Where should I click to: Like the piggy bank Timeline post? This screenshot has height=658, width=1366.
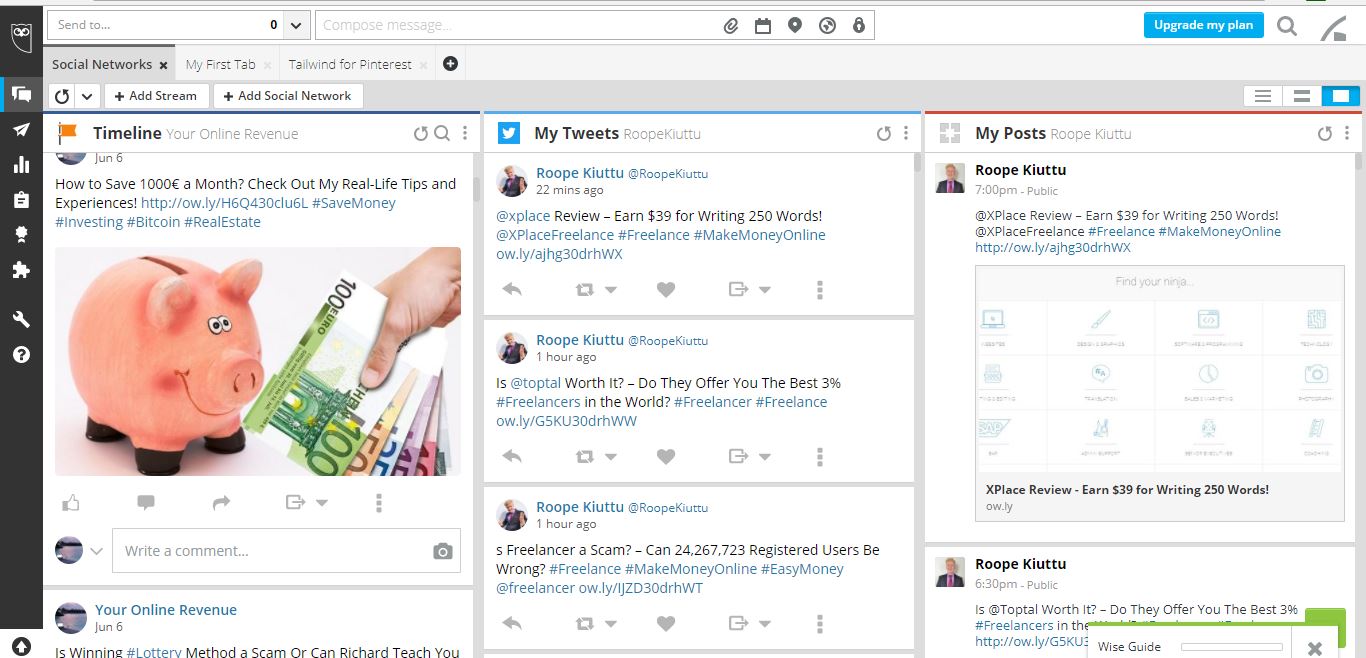click(70, 502)
